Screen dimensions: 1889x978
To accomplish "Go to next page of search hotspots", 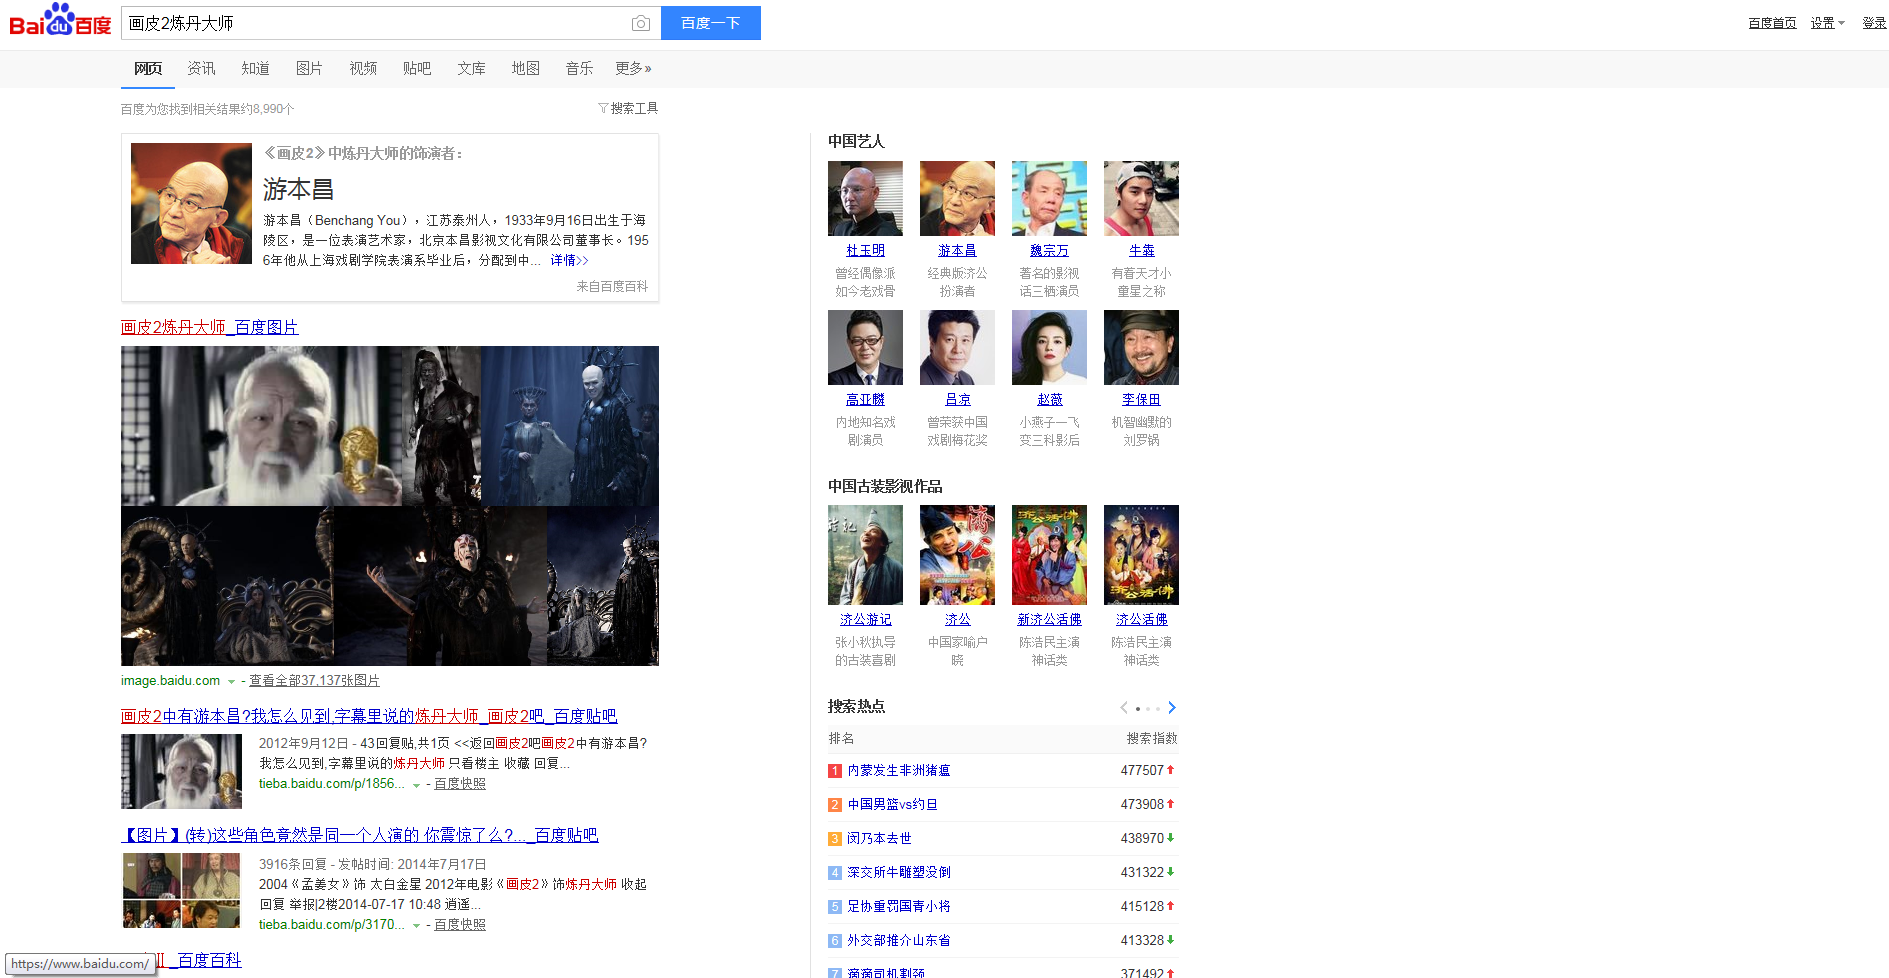I will point(1172,708).
